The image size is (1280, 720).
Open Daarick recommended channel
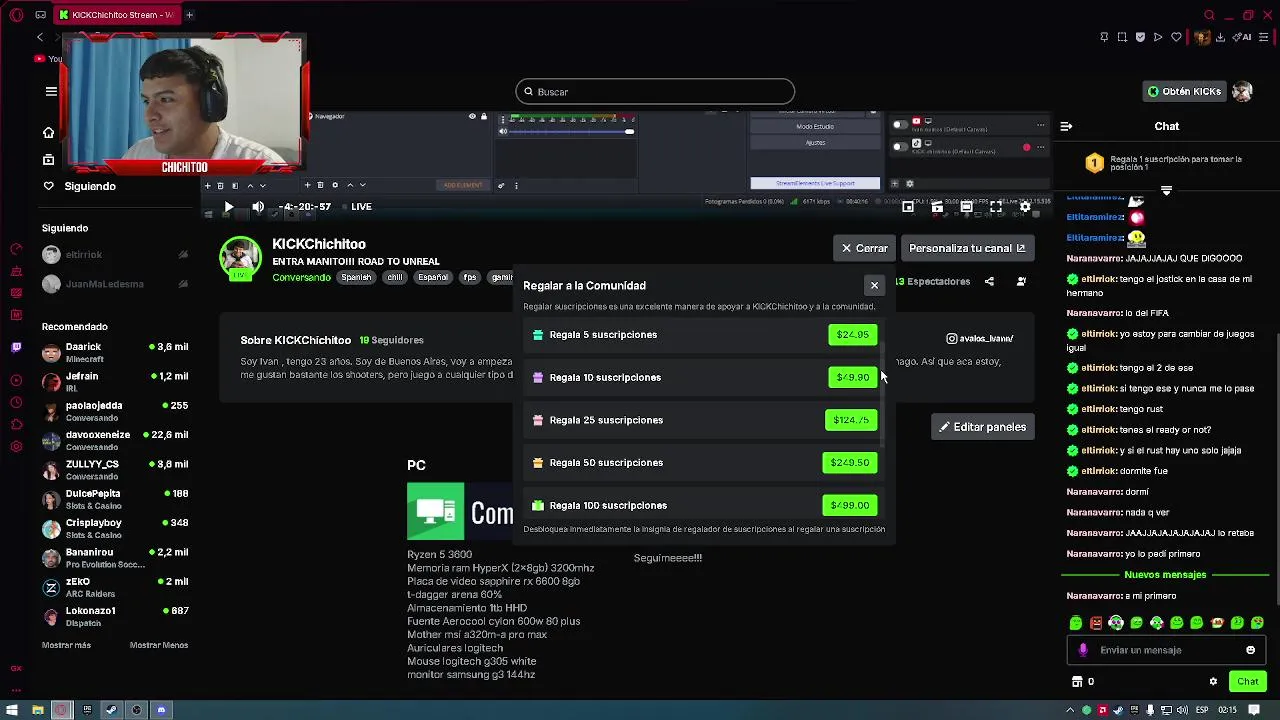[115, 352]
